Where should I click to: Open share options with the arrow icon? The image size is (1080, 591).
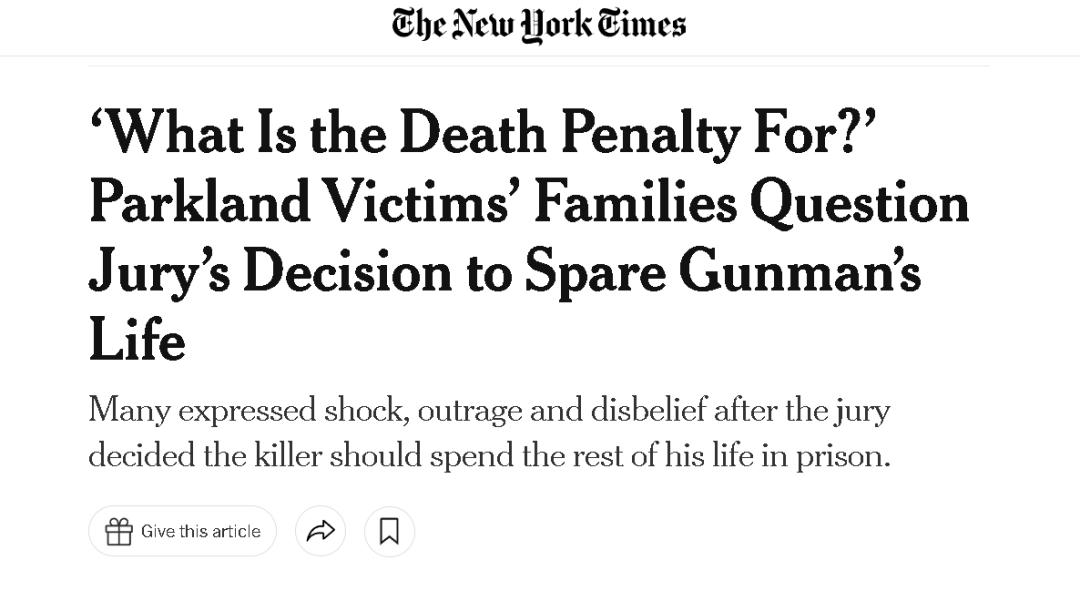[320, 531]
